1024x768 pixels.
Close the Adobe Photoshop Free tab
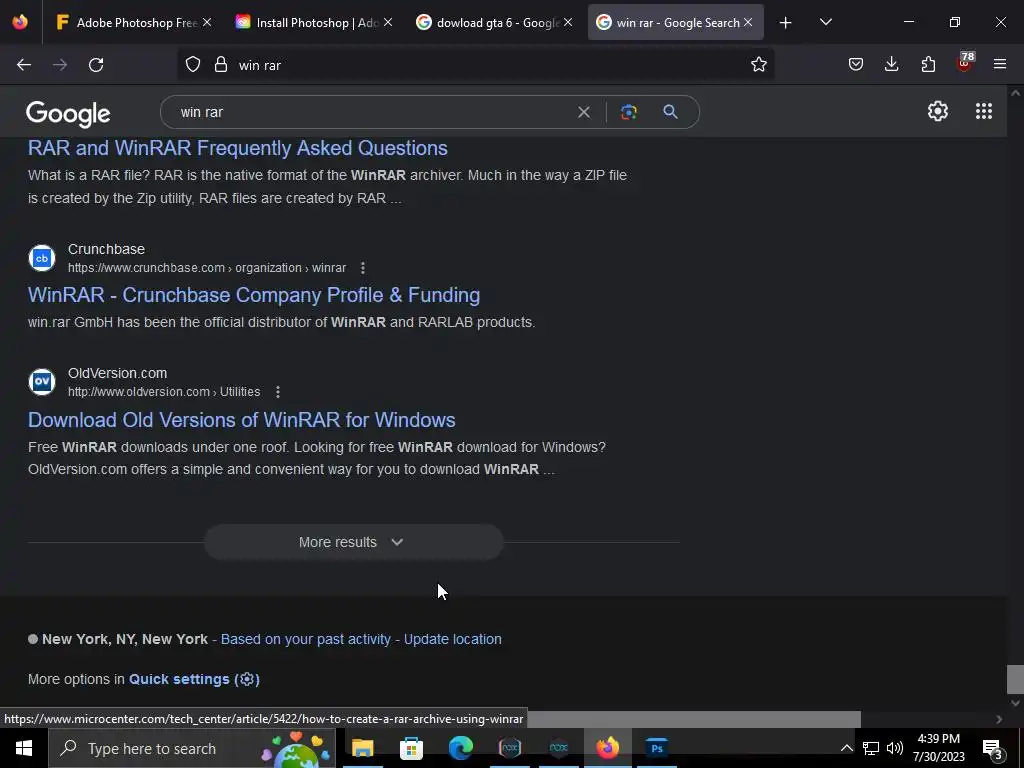pos(207,22)
